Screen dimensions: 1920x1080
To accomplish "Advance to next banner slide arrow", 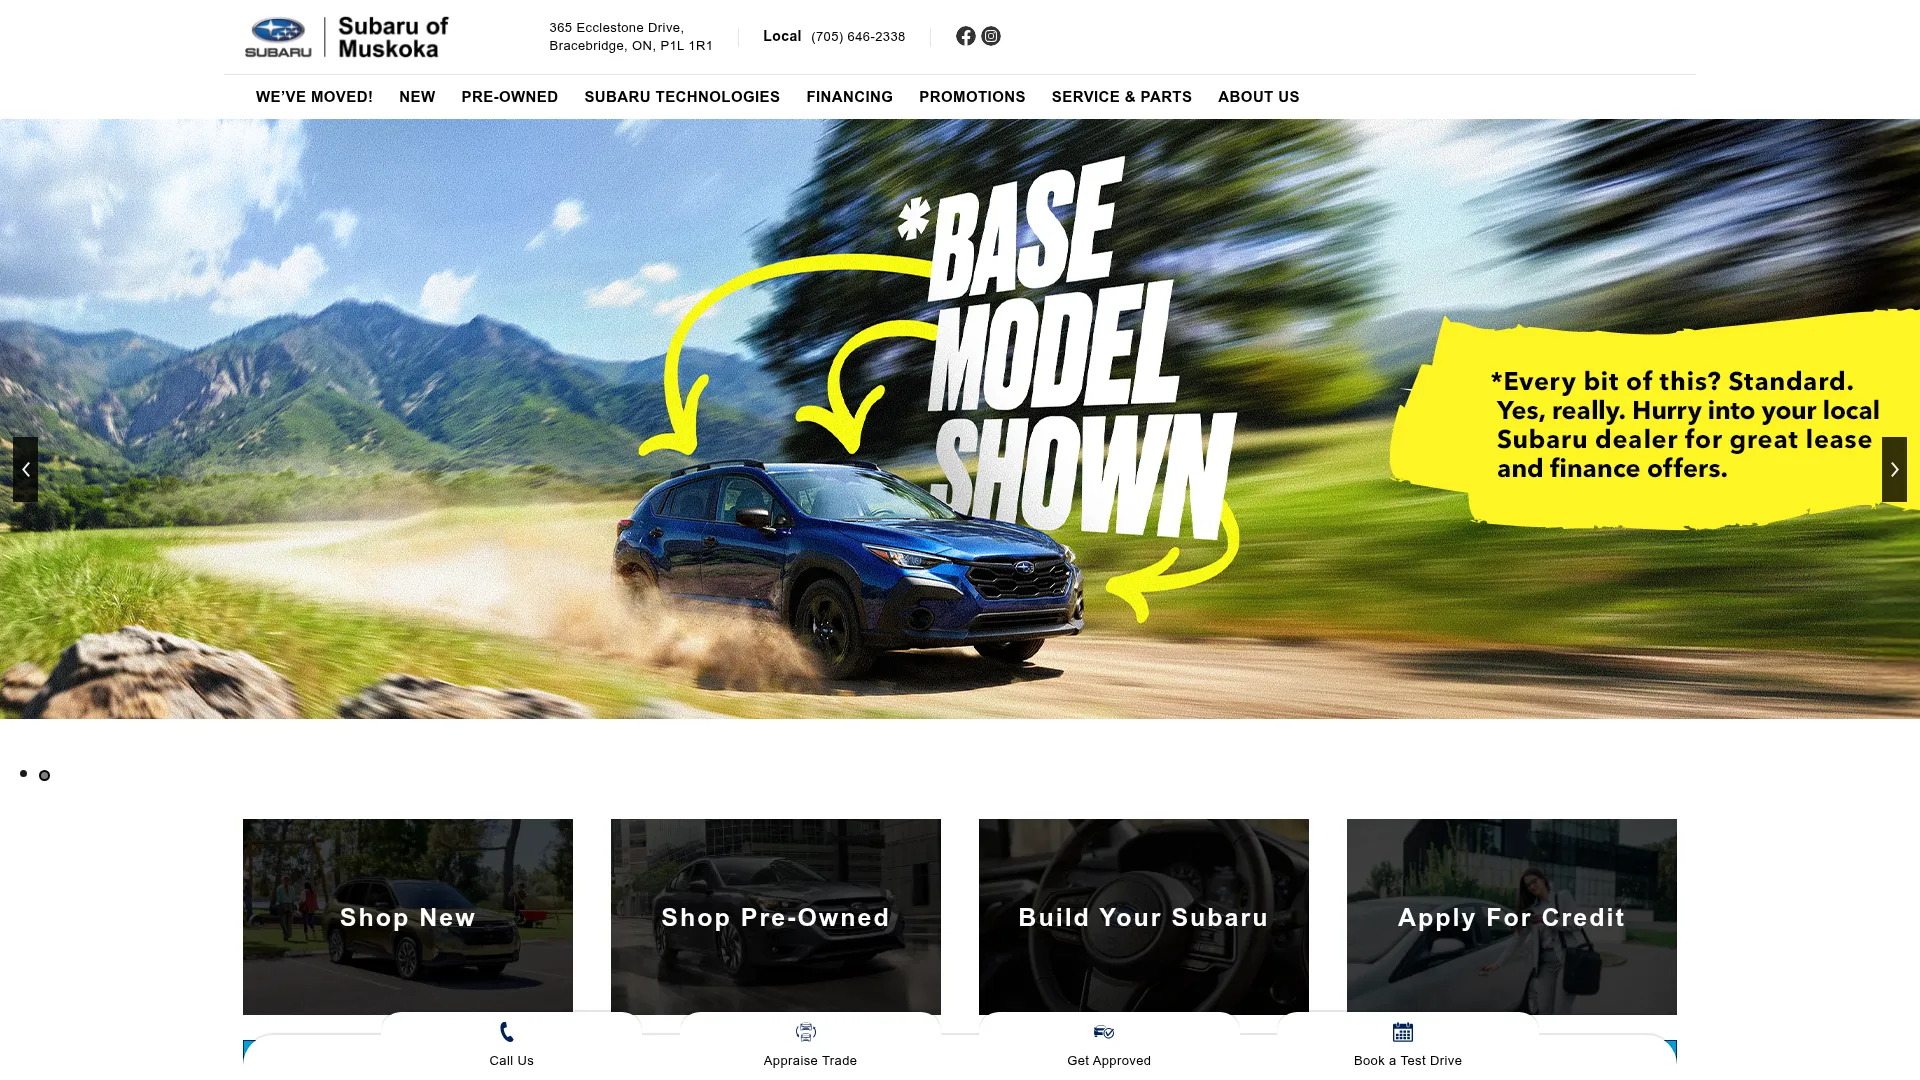I will (1894, 469).
